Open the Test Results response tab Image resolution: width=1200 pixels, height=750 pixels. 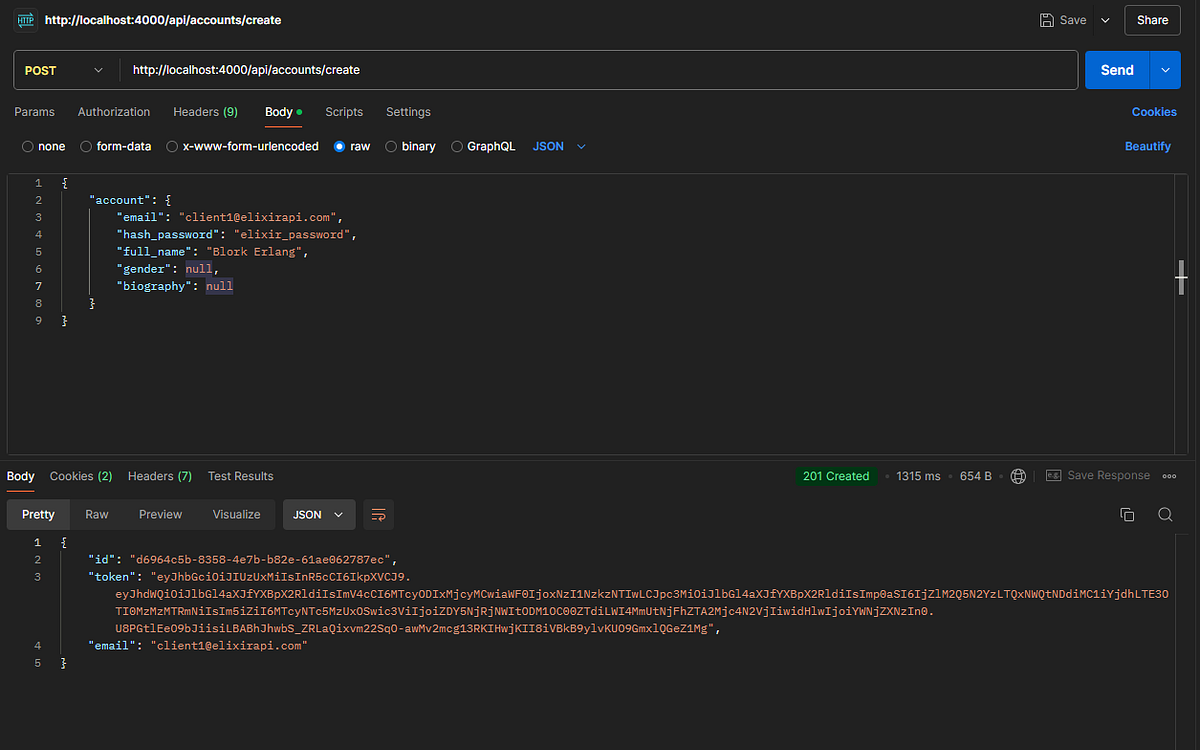pyautogui.click(x=240, y=476)
